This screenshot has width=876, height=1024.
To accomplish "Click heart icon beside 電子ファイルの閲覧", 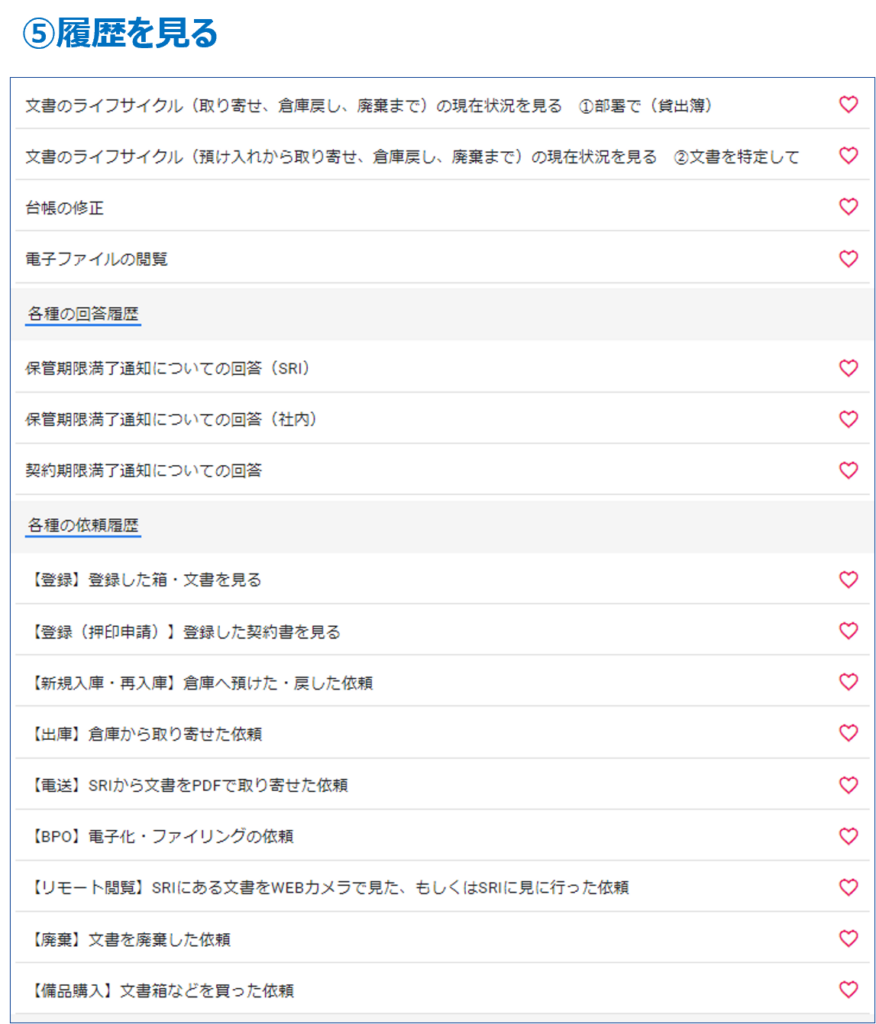I will (x=848, y=258).
